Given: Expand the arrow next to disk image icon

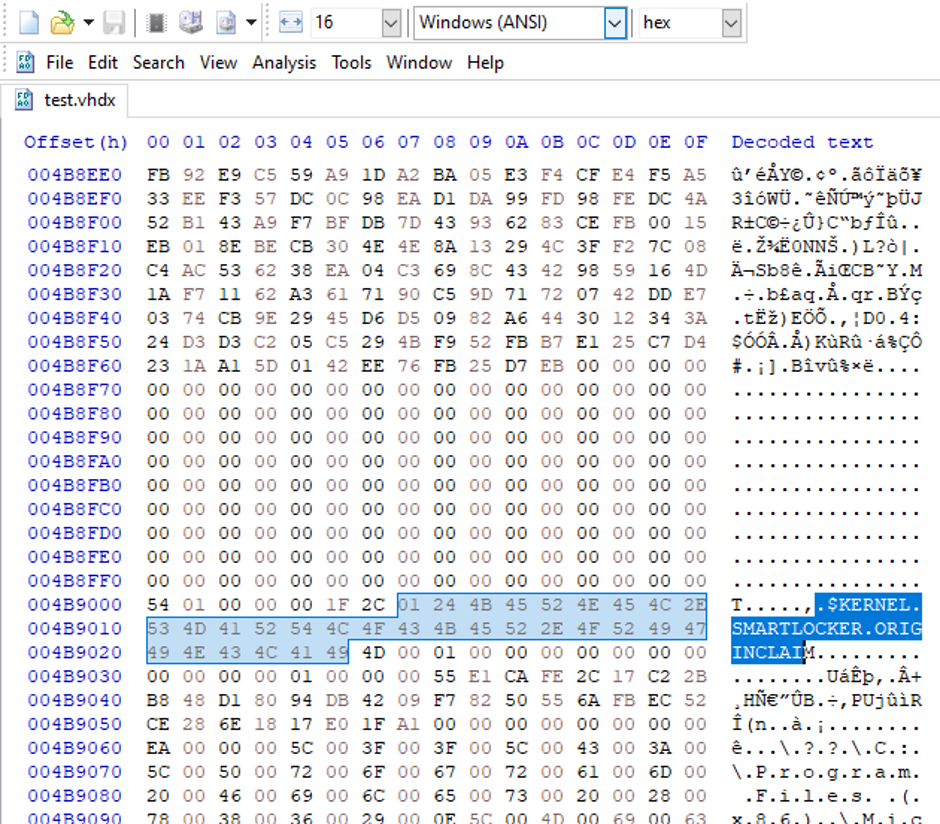Looking at the screenshot, I should point(251,23).
